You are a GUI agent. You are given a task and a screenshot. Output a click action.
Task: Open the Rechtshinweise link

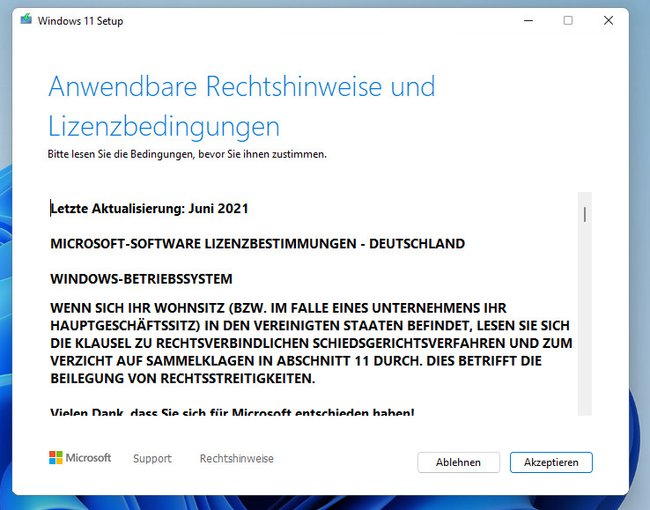point(237,458)
